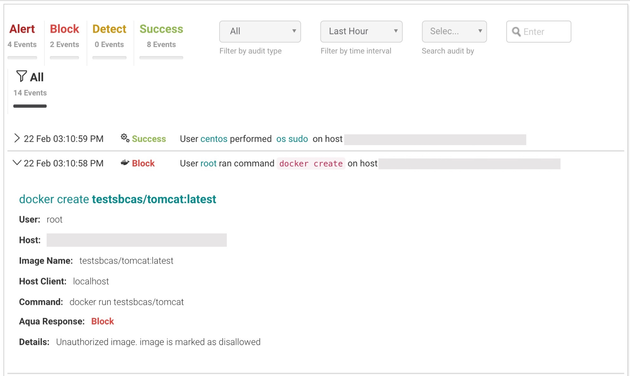Open the docker create testsbcas/tomcat:latest heading
The height and width of the screenshot is (376, 630).
tap(118, 199)
